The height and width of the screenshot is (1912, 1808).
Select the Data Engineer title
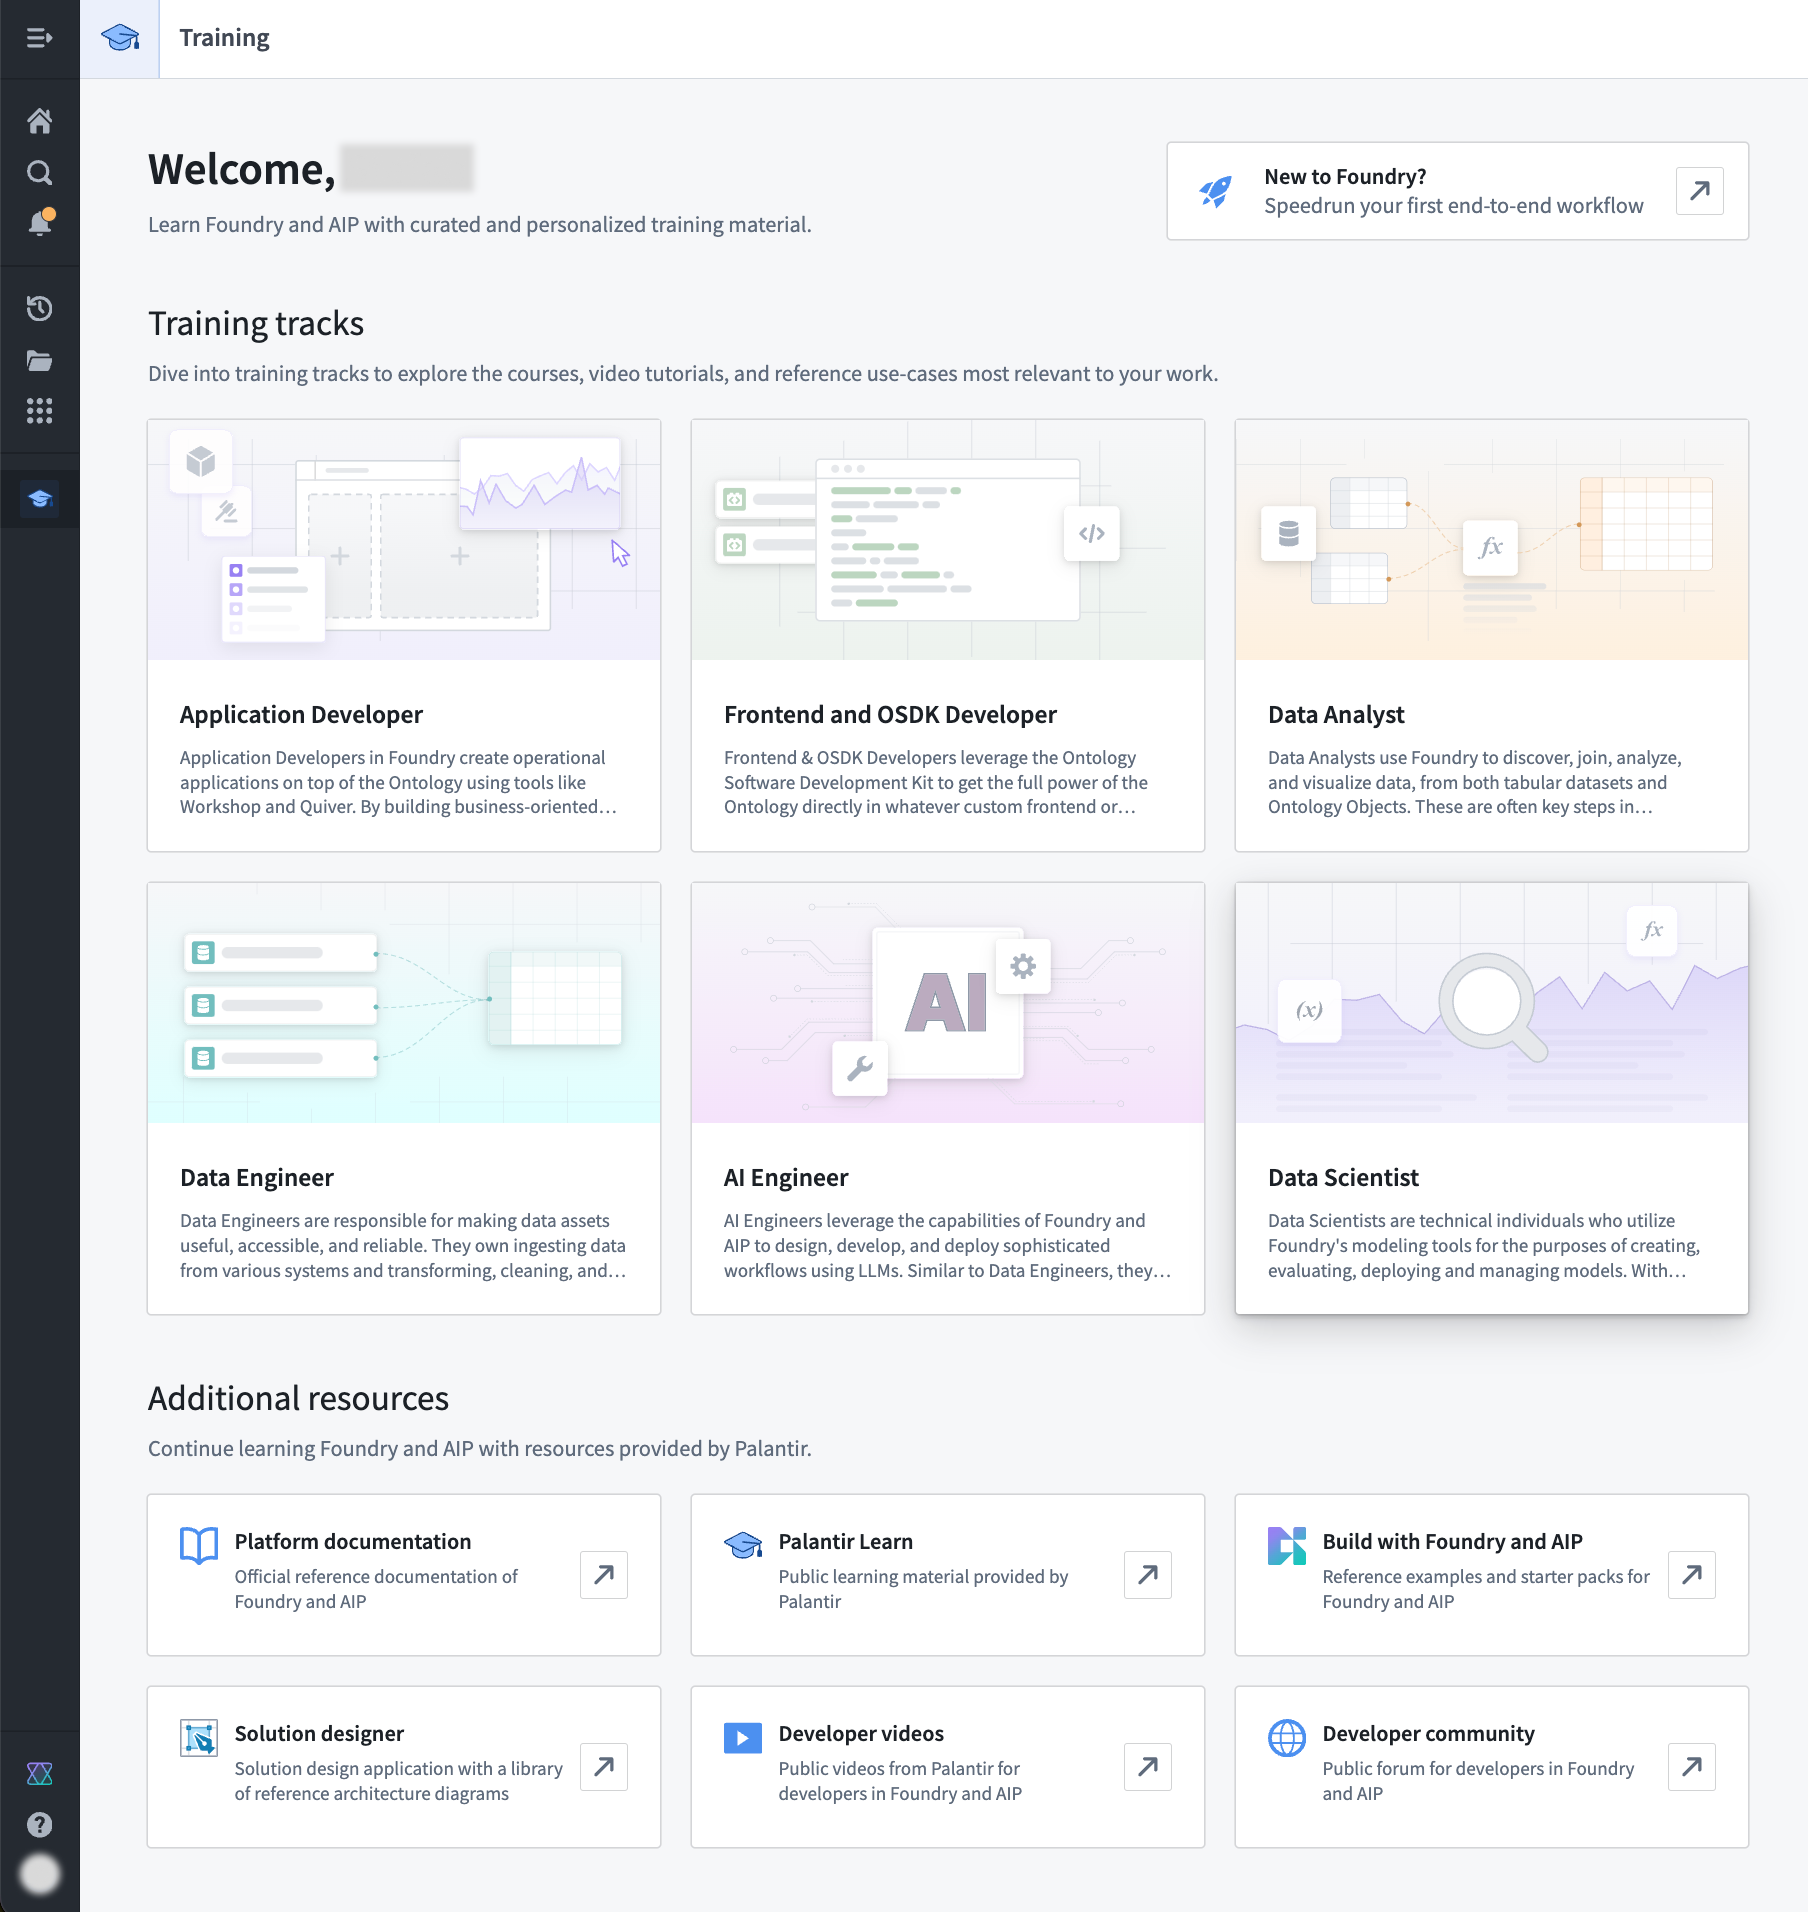click(x=257, y=1177)
